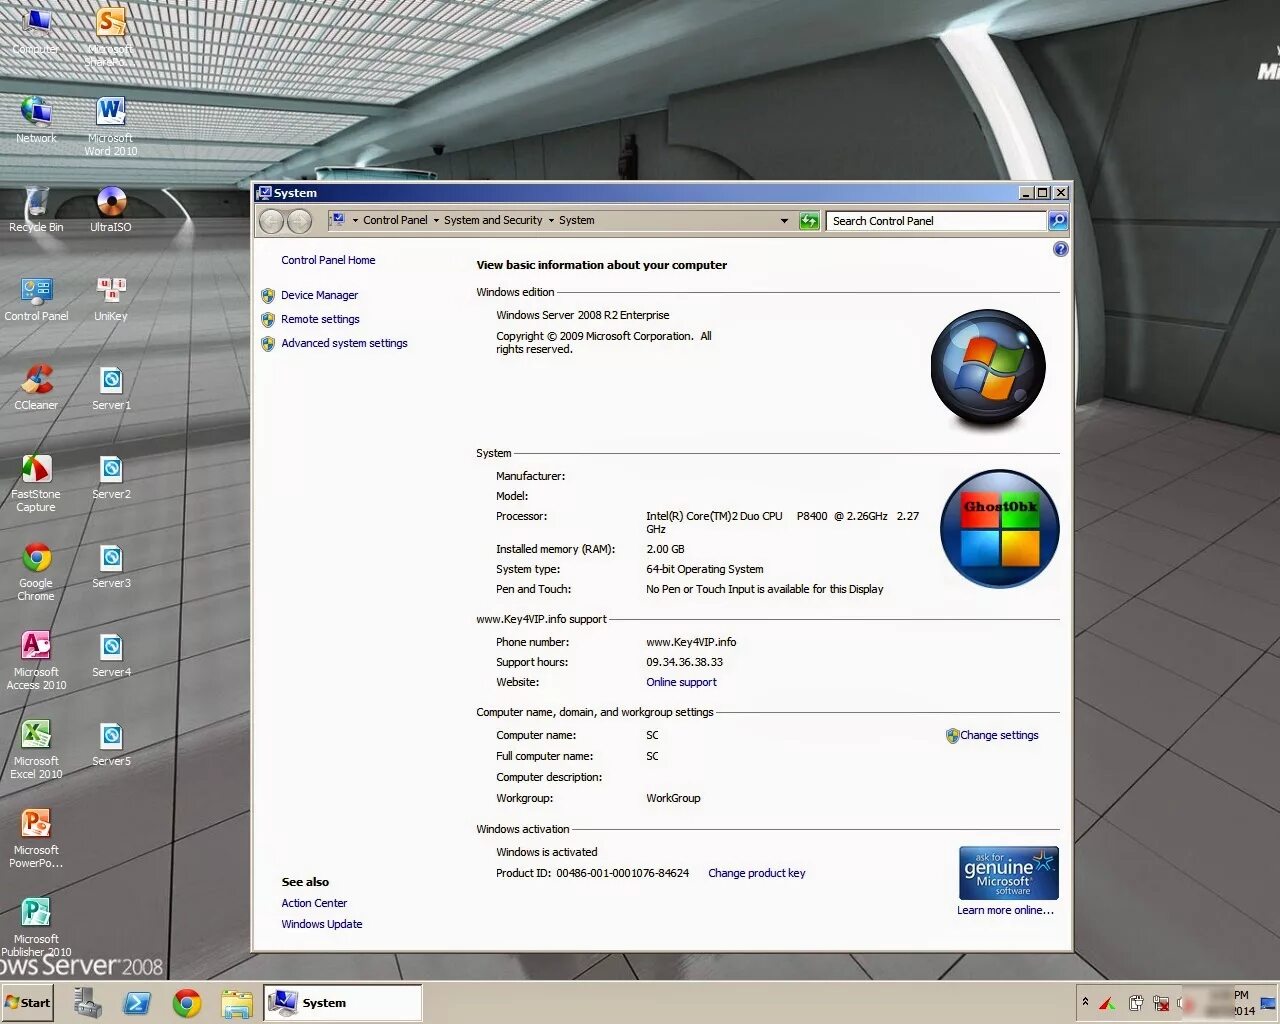Click the Online support link

681,682
